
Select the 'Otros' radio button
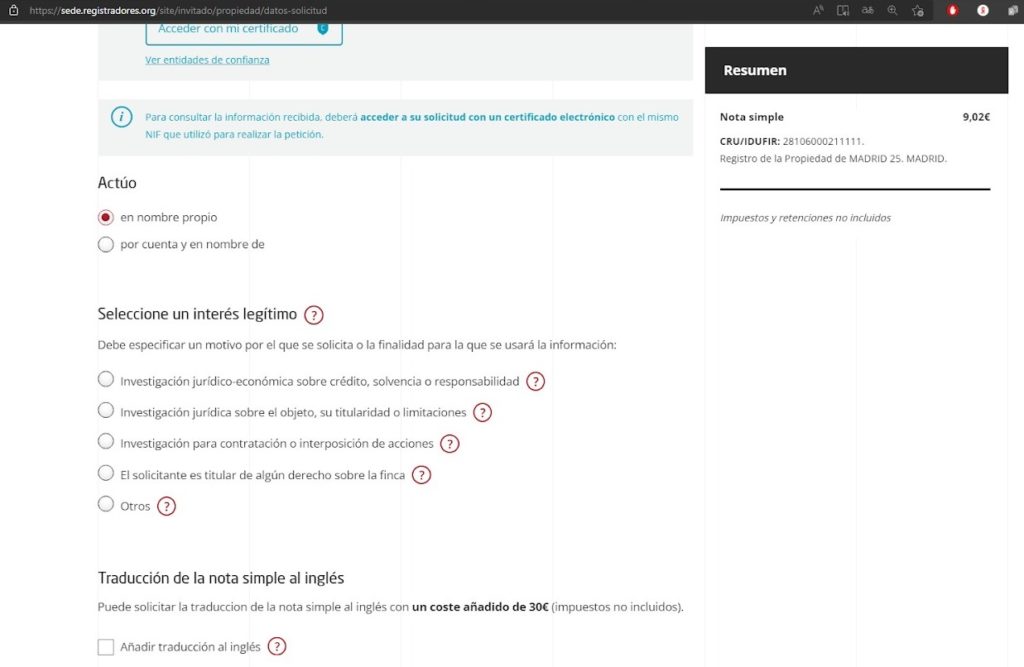[x=106, y=504]
